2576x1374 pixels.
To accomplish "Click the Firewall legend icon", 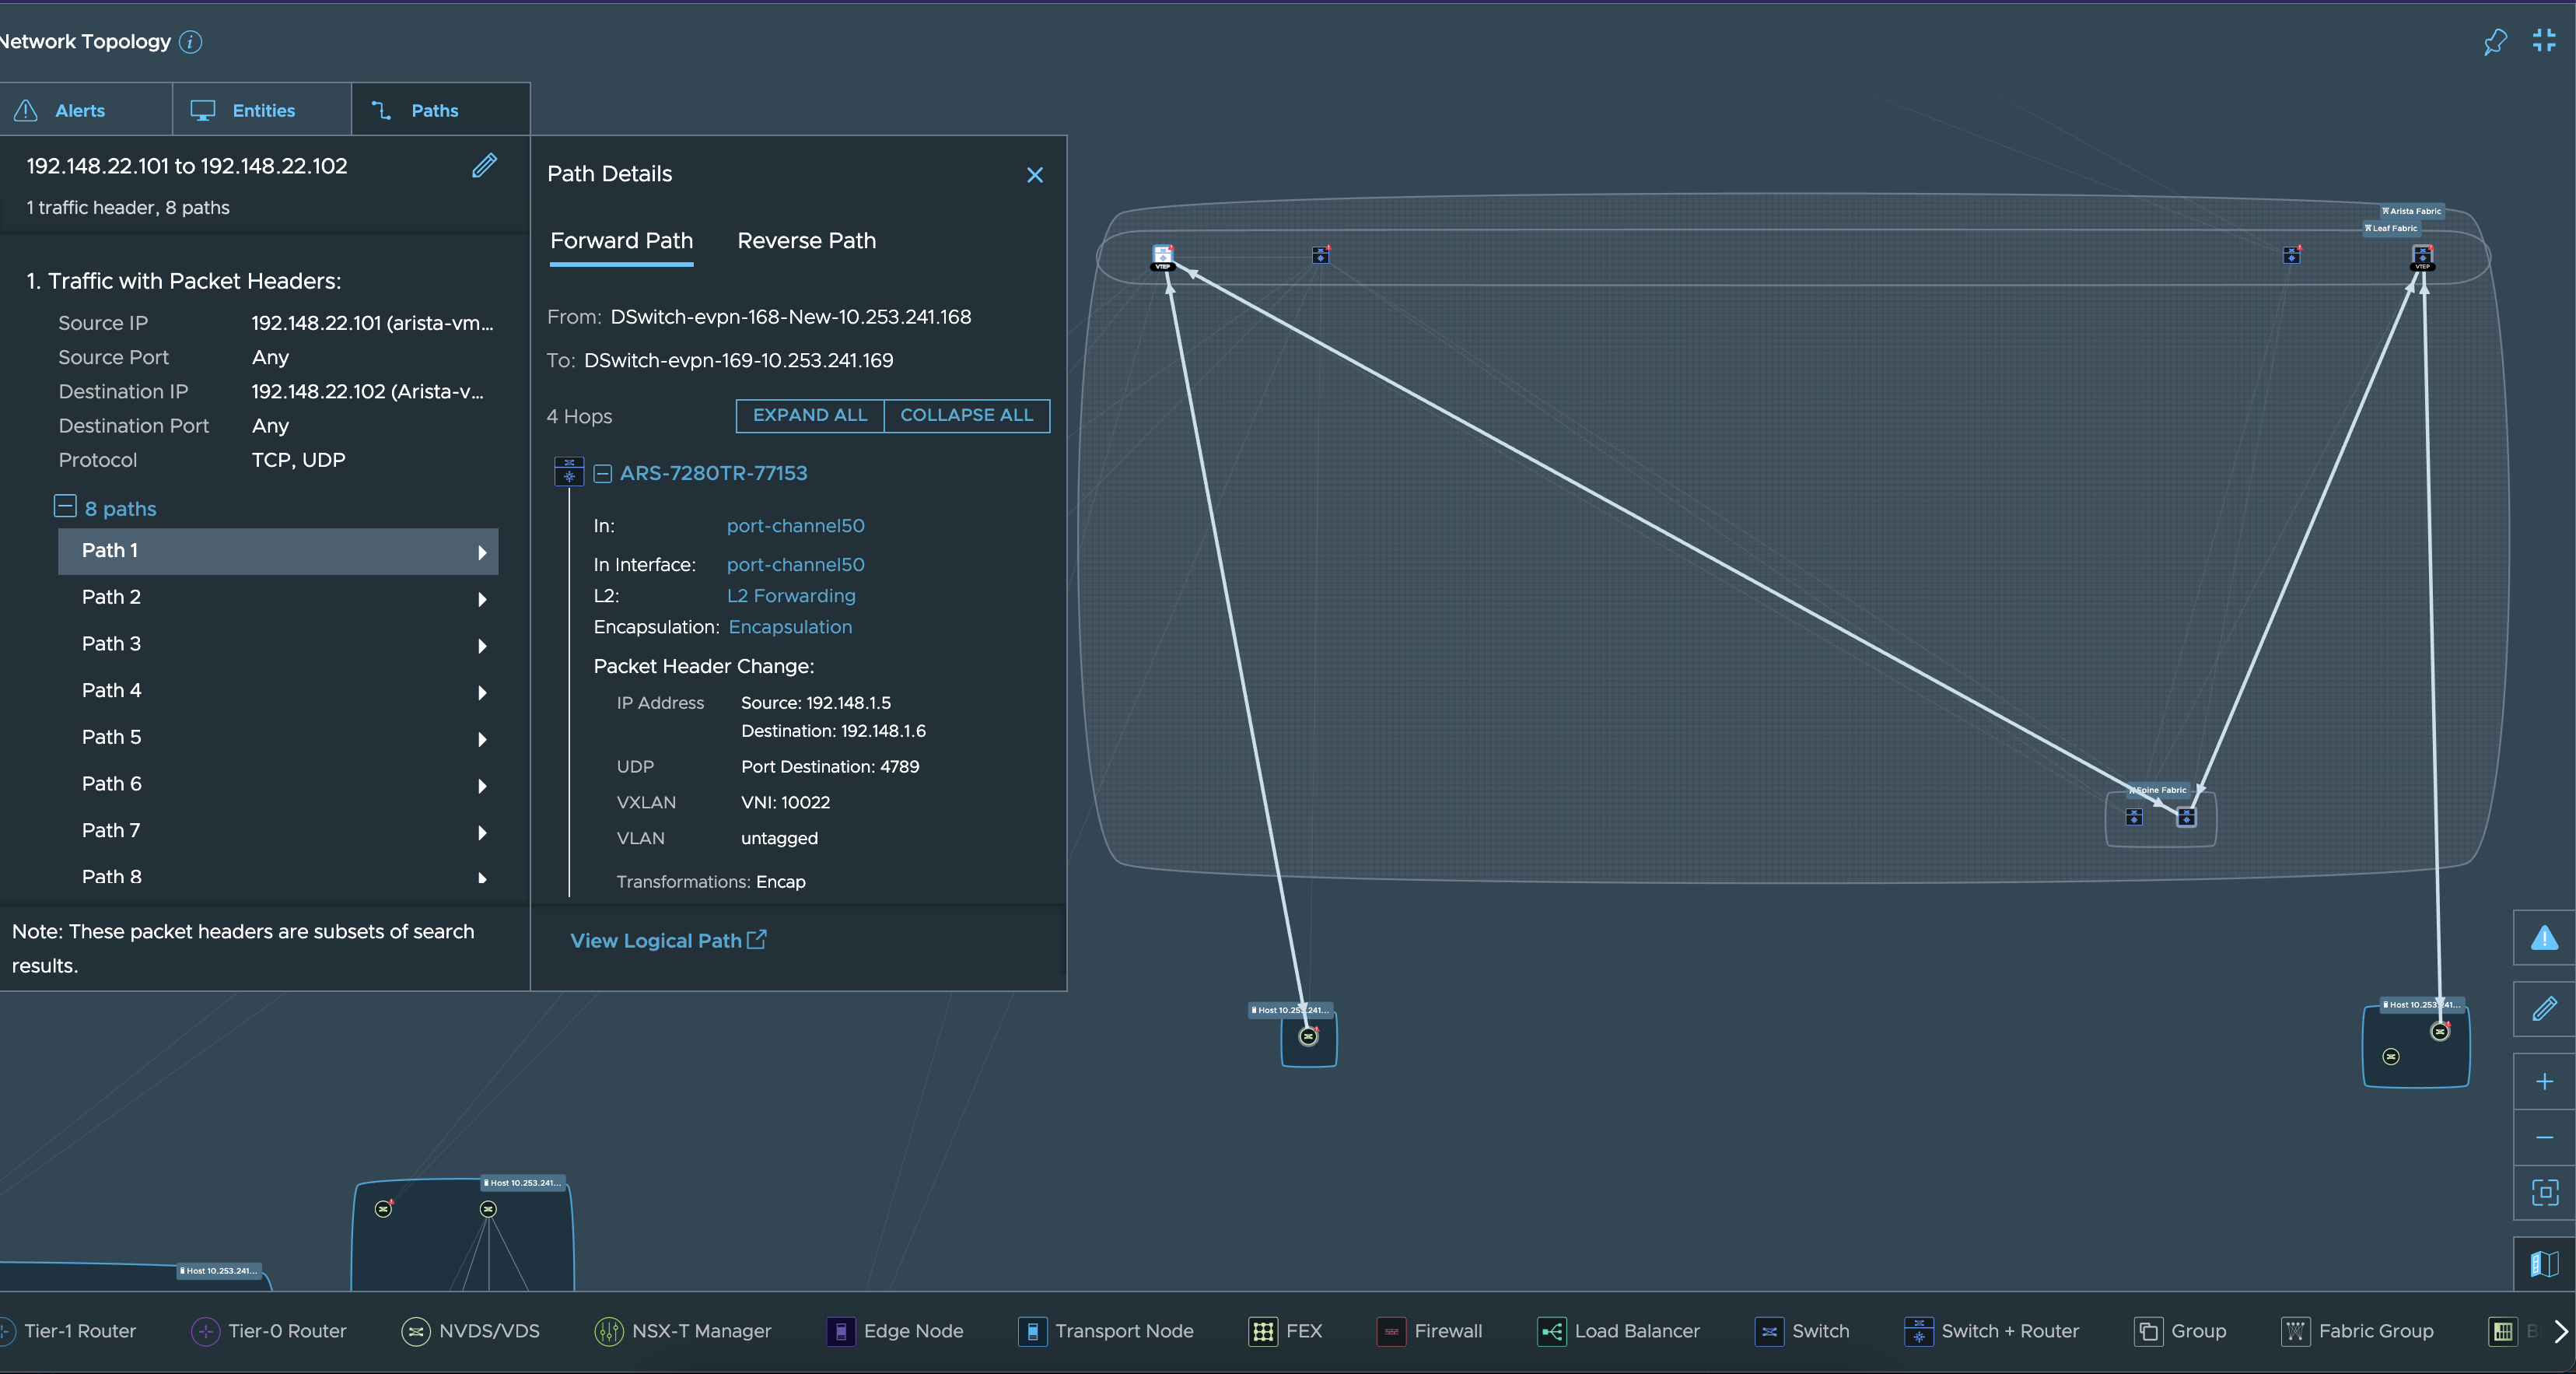I will click(x=1392, y=1330).
